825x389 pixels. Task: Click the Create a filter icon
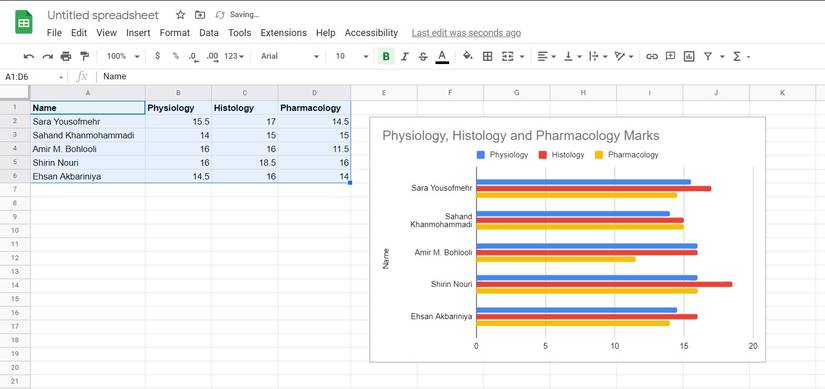pyautogui.click(x=708, y=56)
